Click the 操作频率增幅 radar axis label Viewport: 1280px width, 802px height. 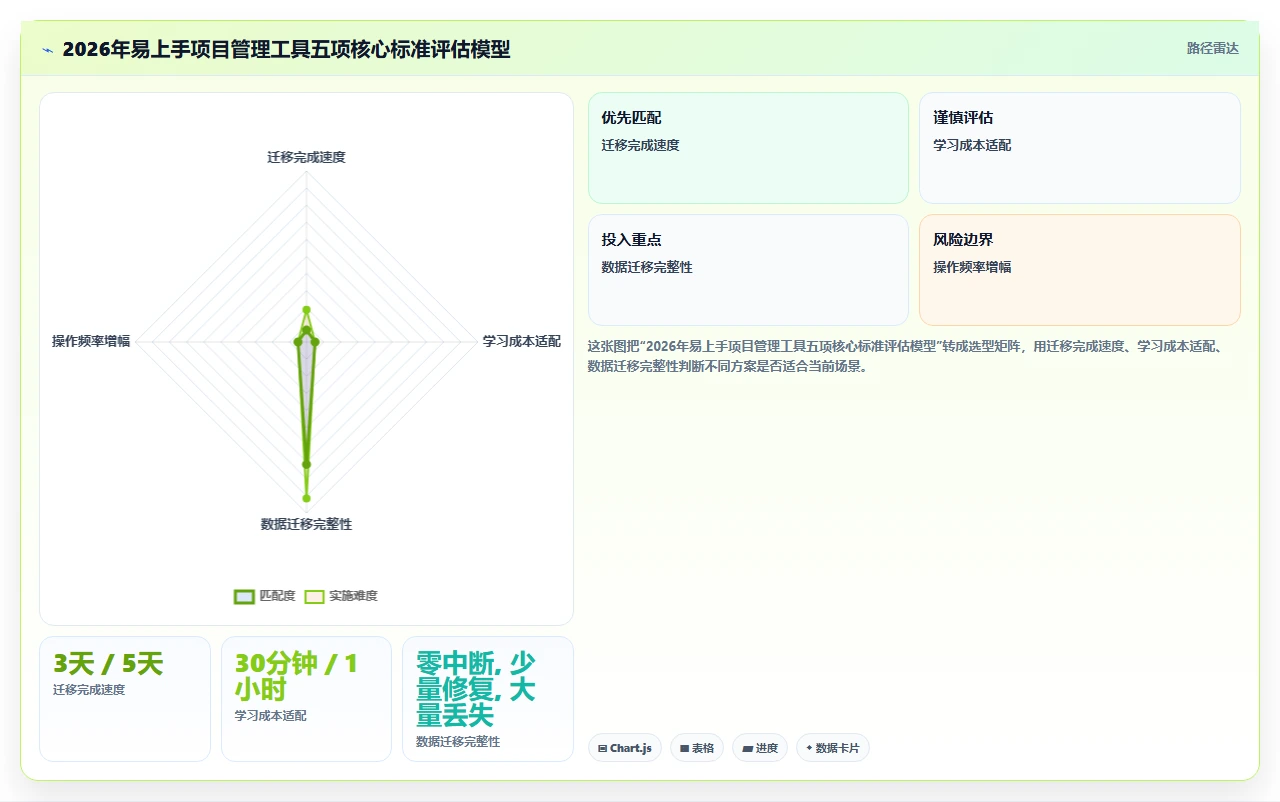[91, 341]
